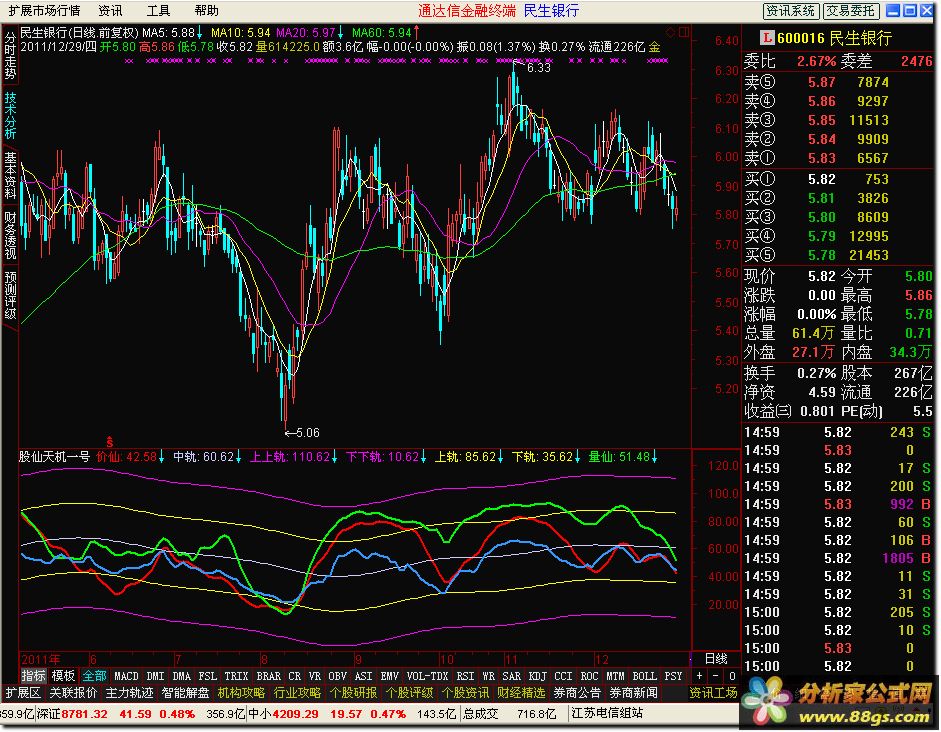941x732 pixels.
Task: Select the 指标 tab
Action: pos(33,676)
